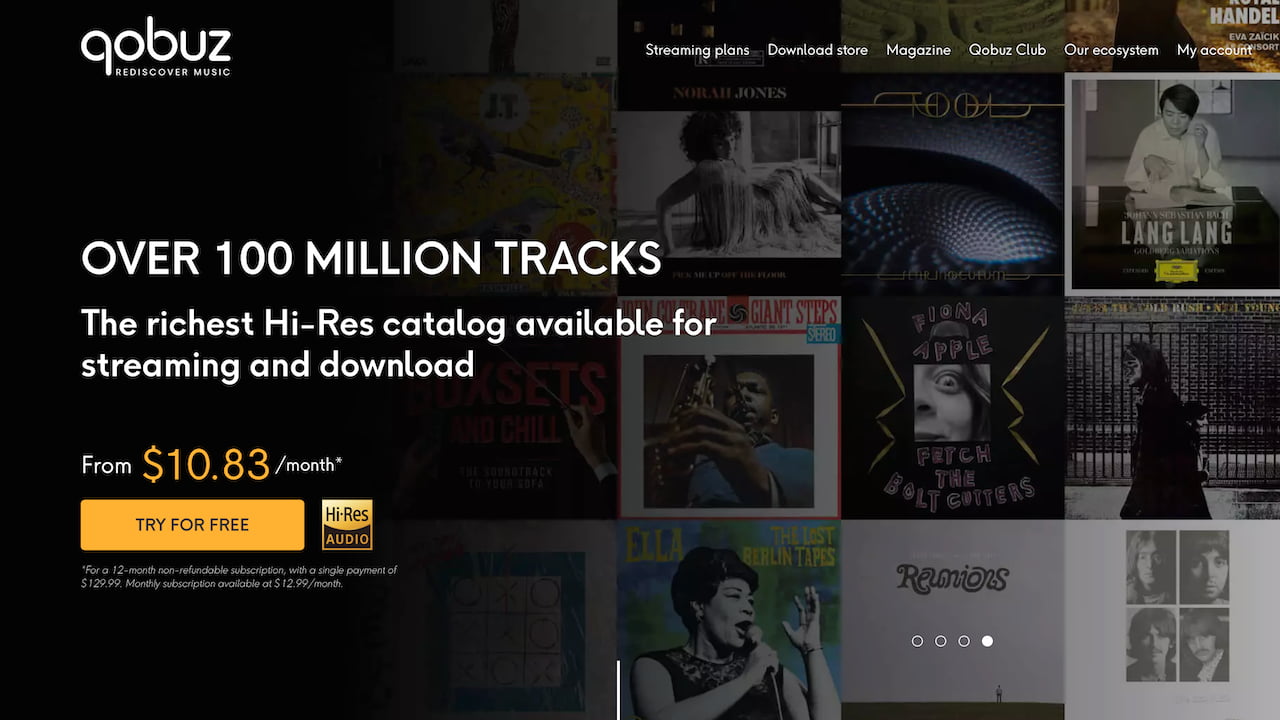
Task: Click the J.T. yellow album cover
Action: [505, 183]
